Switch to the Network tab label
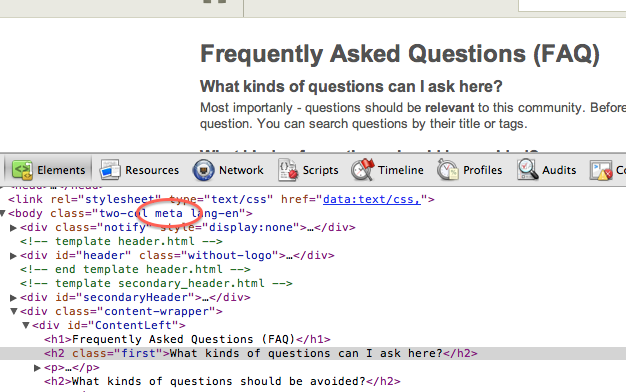 pos(241,170)
